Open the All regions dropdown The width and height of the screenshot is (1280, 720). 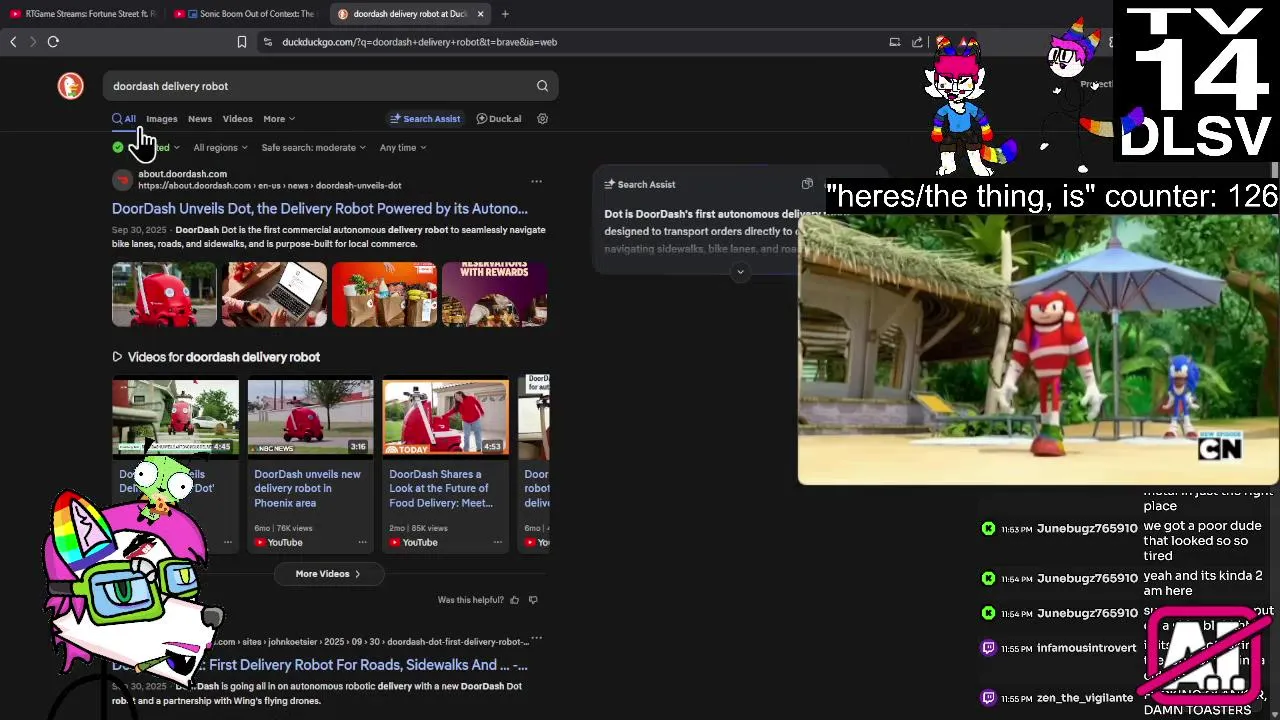pyautogui.click(x=220, y=148)
